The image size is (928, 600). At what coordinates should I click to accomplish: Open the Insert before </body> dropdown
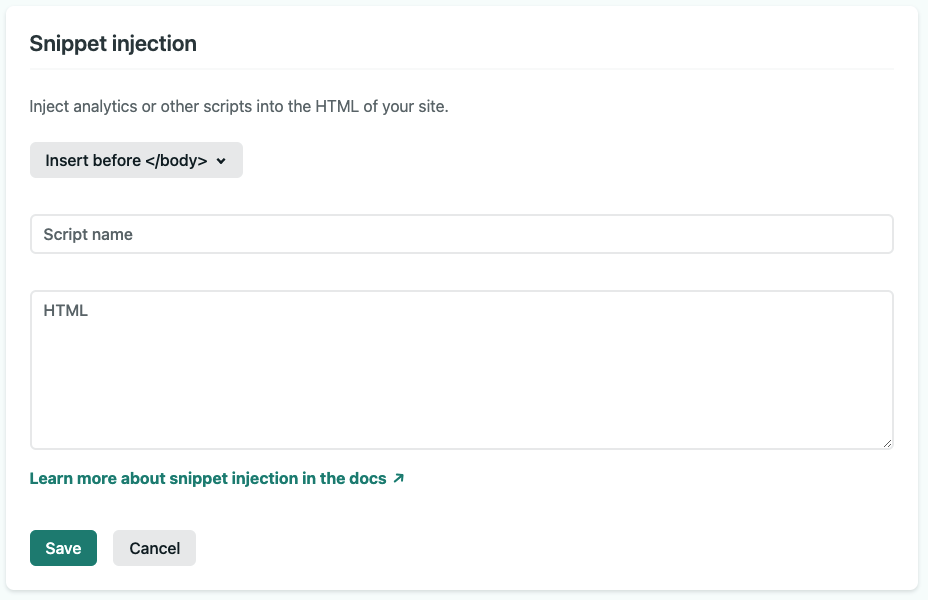point(136,160)
